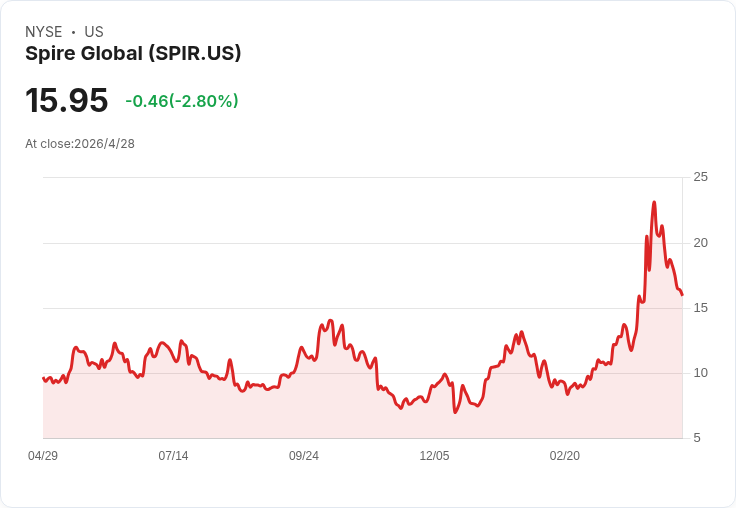736x508 pixels.
Task: Click the chart's highest peak near 23
Action: [654, 202]
